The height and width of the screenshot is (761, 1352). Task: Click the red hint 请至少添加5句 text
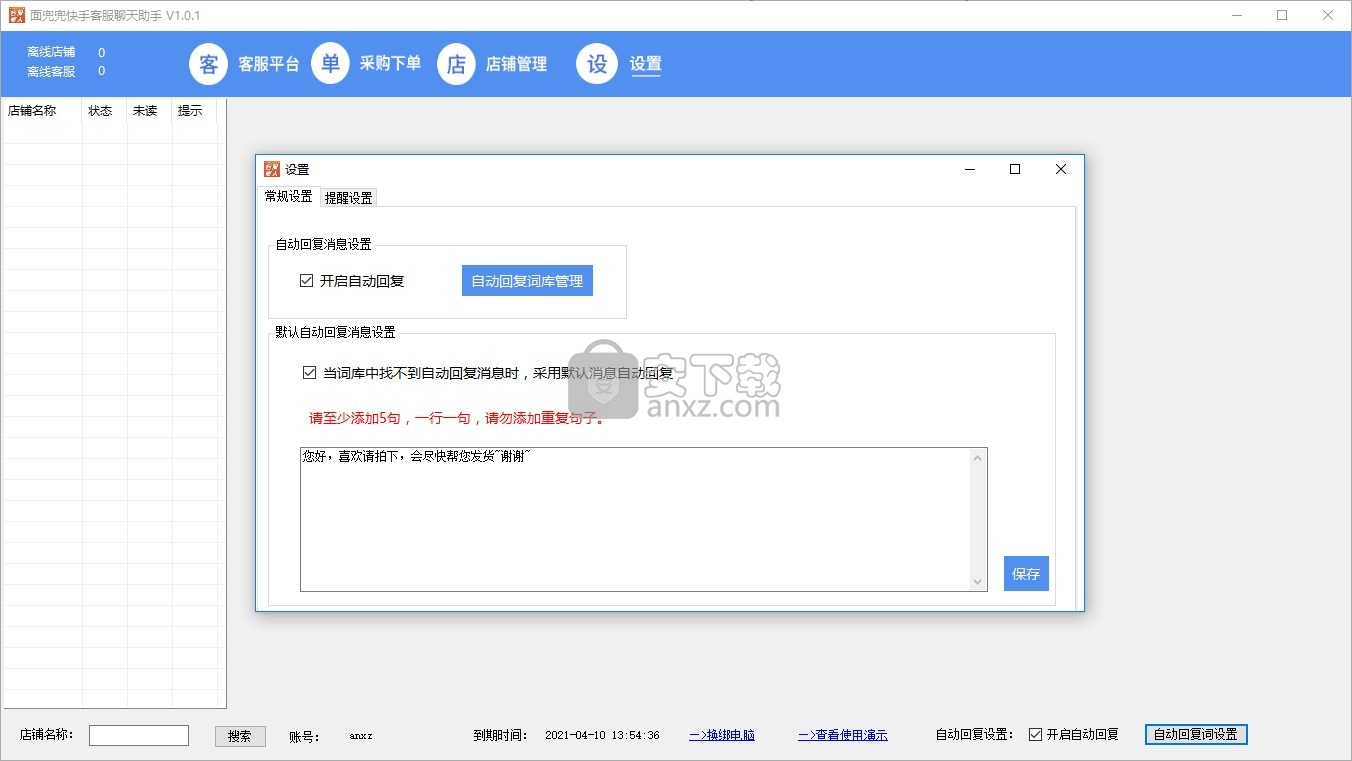(x=458, y=418)
